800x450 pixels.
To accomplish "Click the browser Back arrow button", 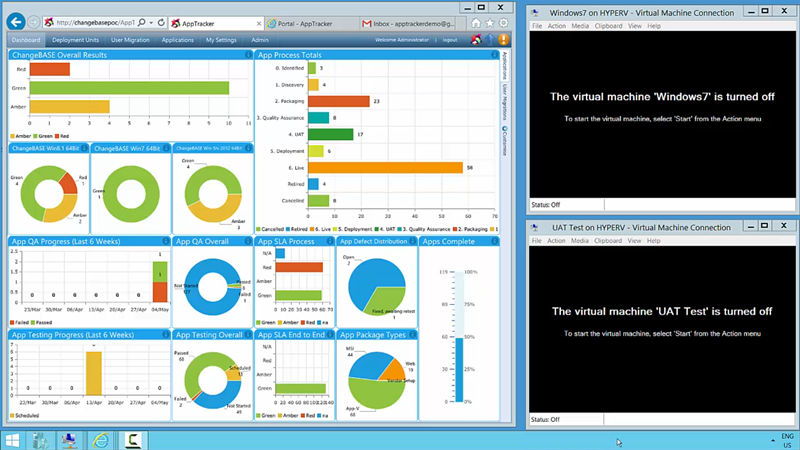I will coord(16,22).
